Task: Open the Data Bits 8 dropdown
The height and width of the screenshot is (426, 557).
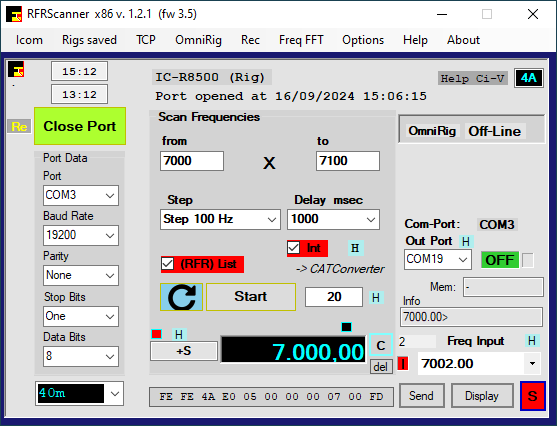Action: tap(81, 356)
